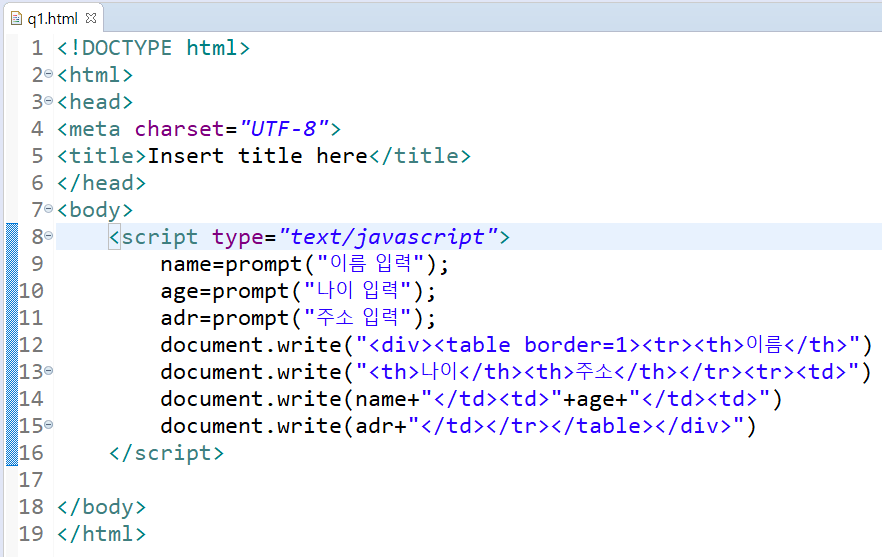Viewport: 882px width, 557px height.
Task: Click the closing </html> tag
Action: point(101,534)
